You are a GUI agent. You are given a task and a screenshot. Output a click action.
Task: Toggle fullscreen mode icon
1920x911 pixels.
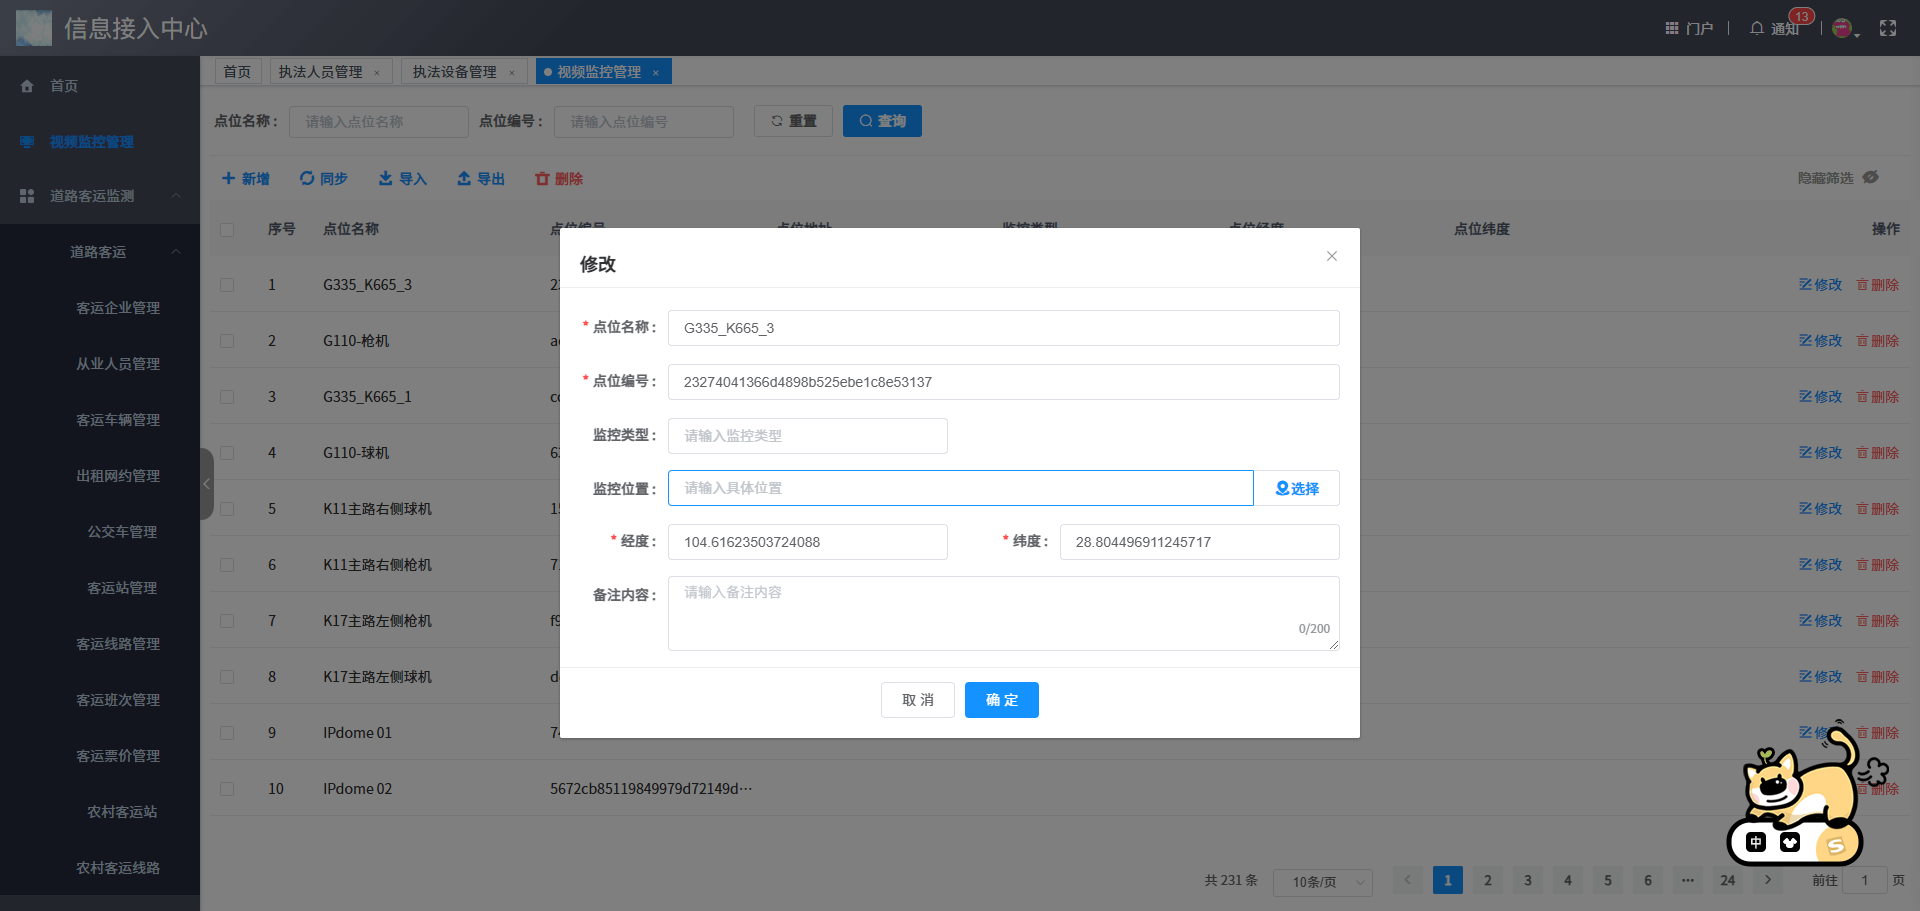point(1887,28)
